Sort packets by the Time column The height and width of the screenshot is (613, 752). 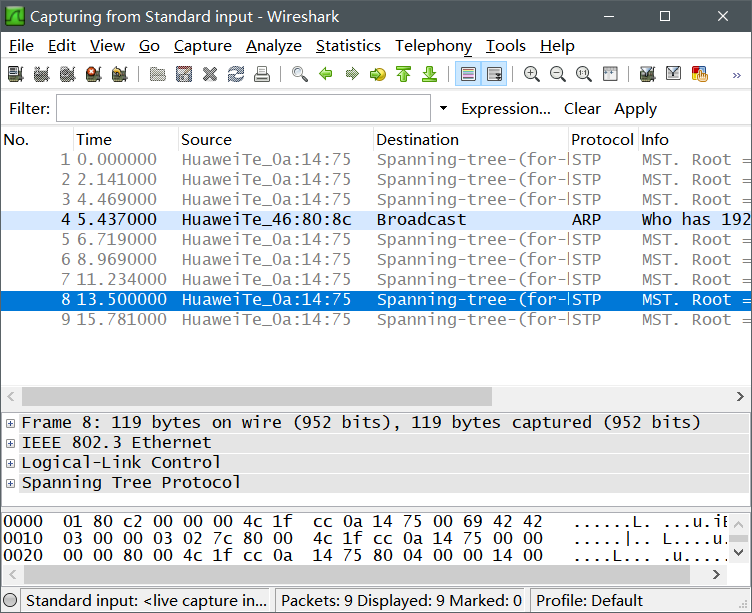(126, 140)
